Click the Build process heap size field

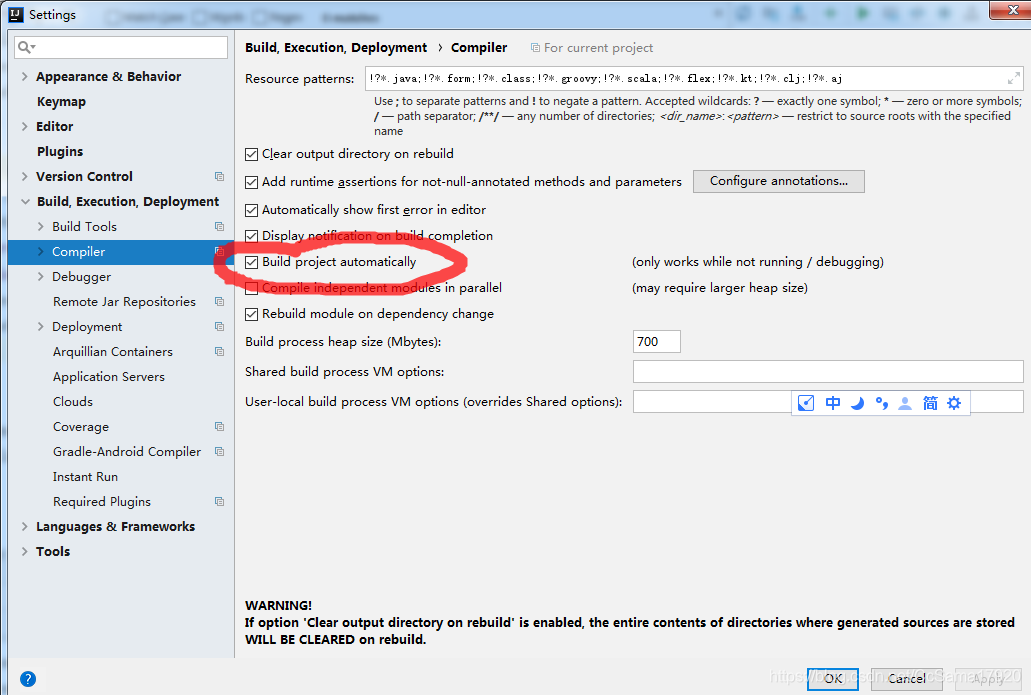coord(656,341)
